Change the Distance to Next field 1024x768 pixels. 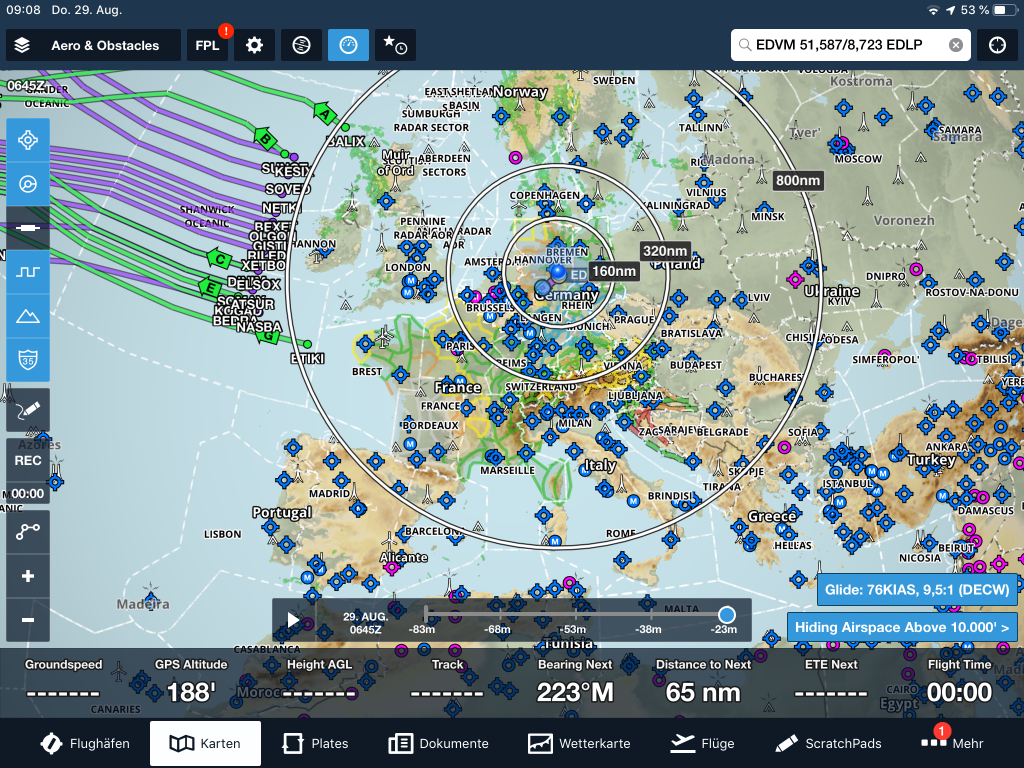(x=703, y=682)
